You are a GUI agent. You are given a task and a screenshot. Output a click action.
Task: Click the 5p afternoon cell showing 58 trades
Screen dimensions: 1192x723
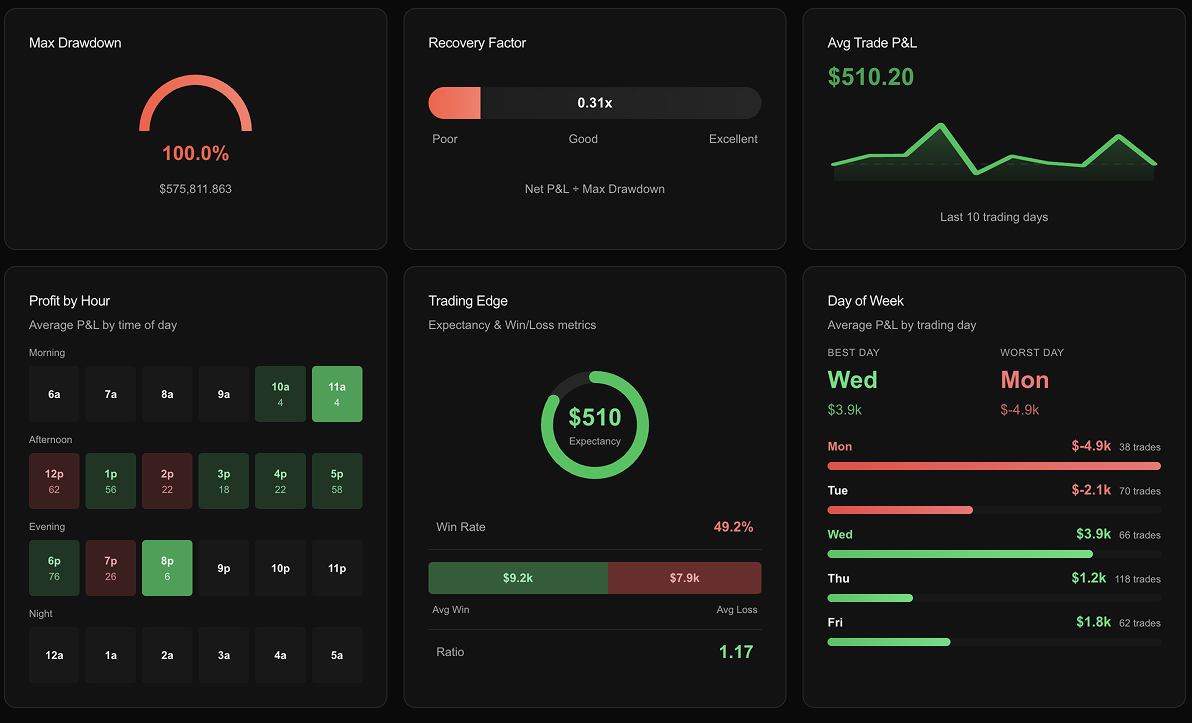pos(337,480)
